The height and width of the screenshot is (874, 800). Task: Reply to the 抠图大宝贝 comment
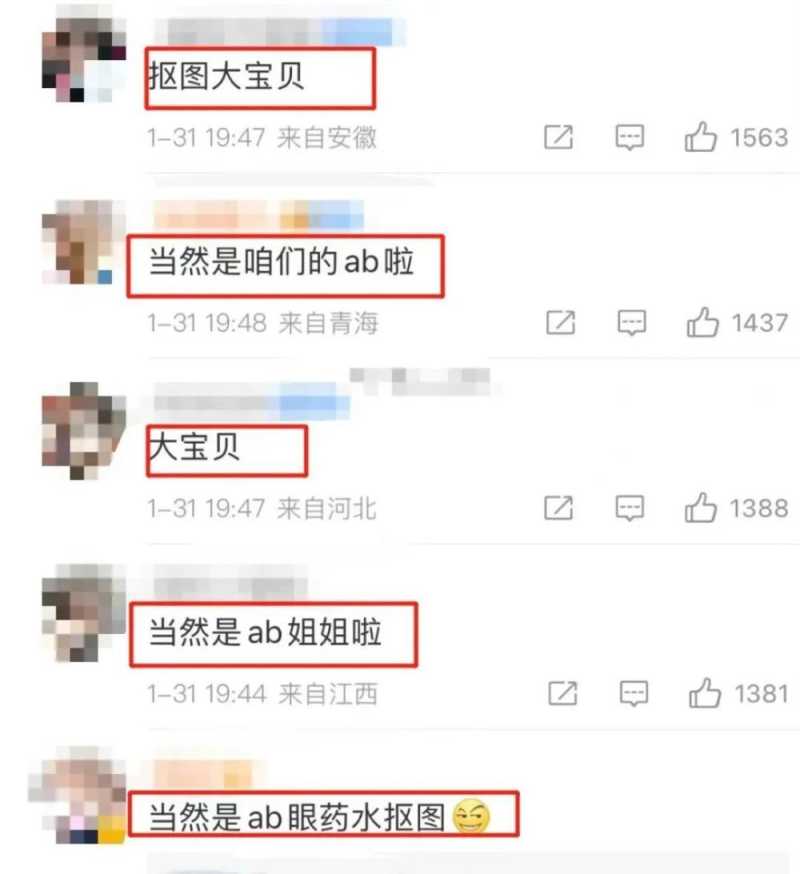point(630,138)
